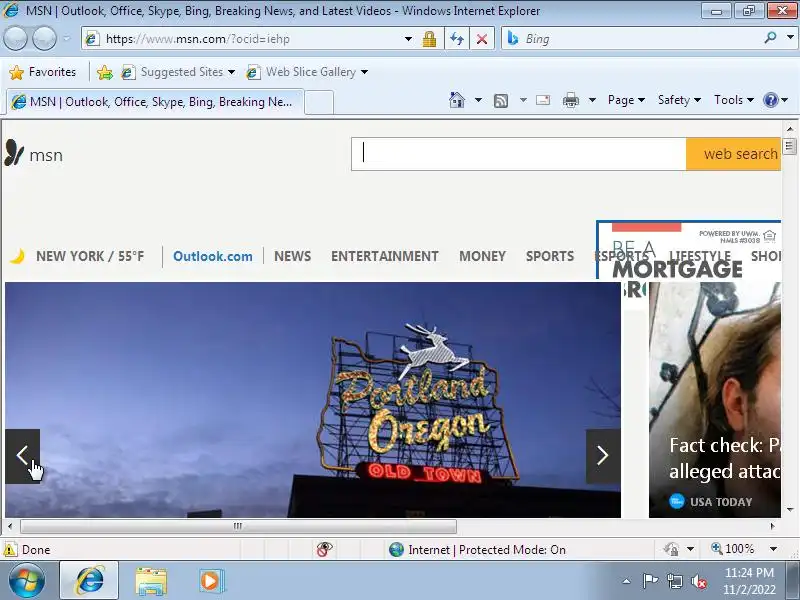Image resolution: width=800 pixels, height=600 pixels.
Task: Click the Action Center flag icon
Action: [x=650, y=581]
